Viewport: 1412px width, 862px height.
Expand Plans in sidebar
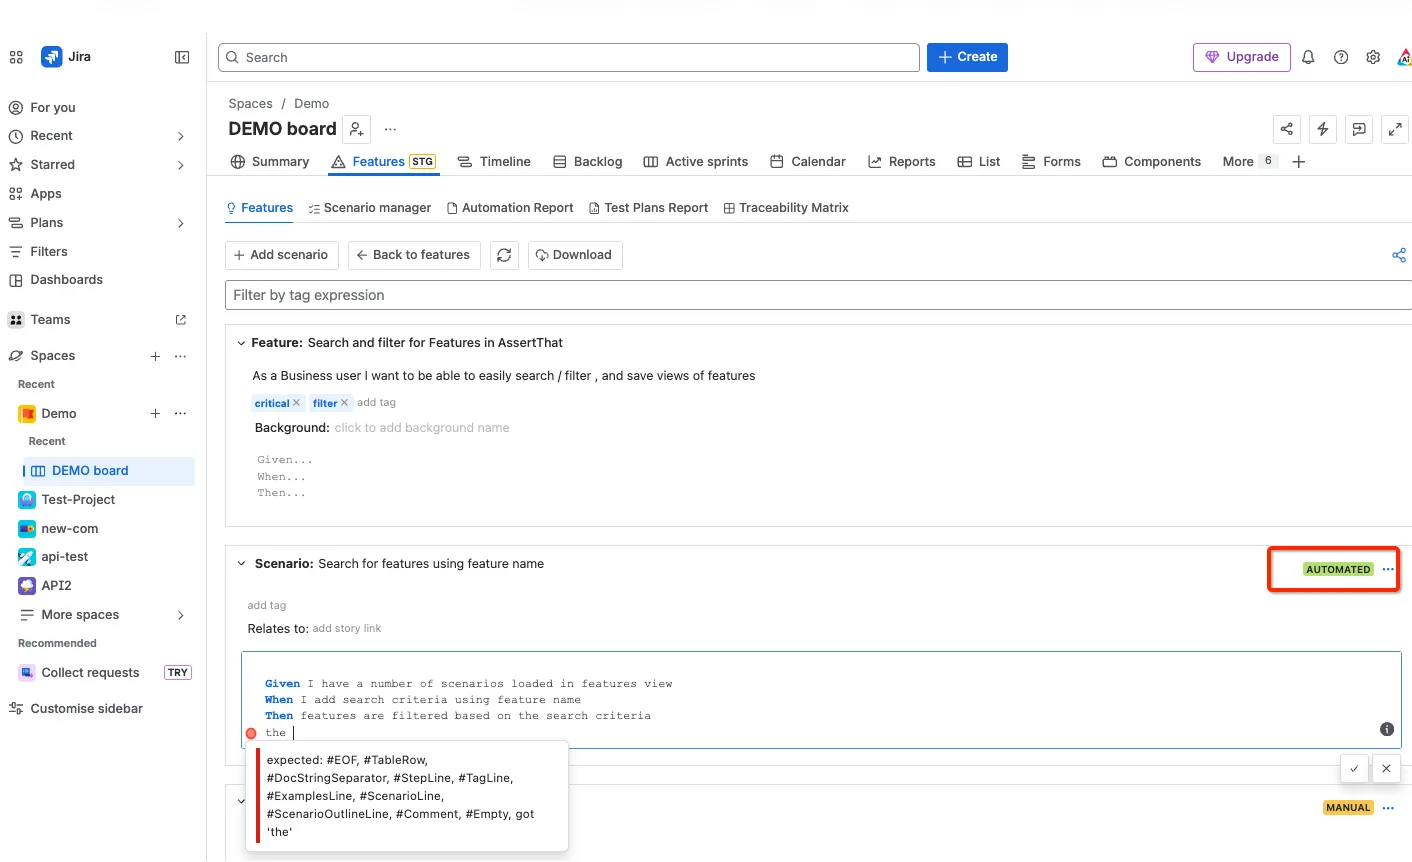tap(181, 223)
